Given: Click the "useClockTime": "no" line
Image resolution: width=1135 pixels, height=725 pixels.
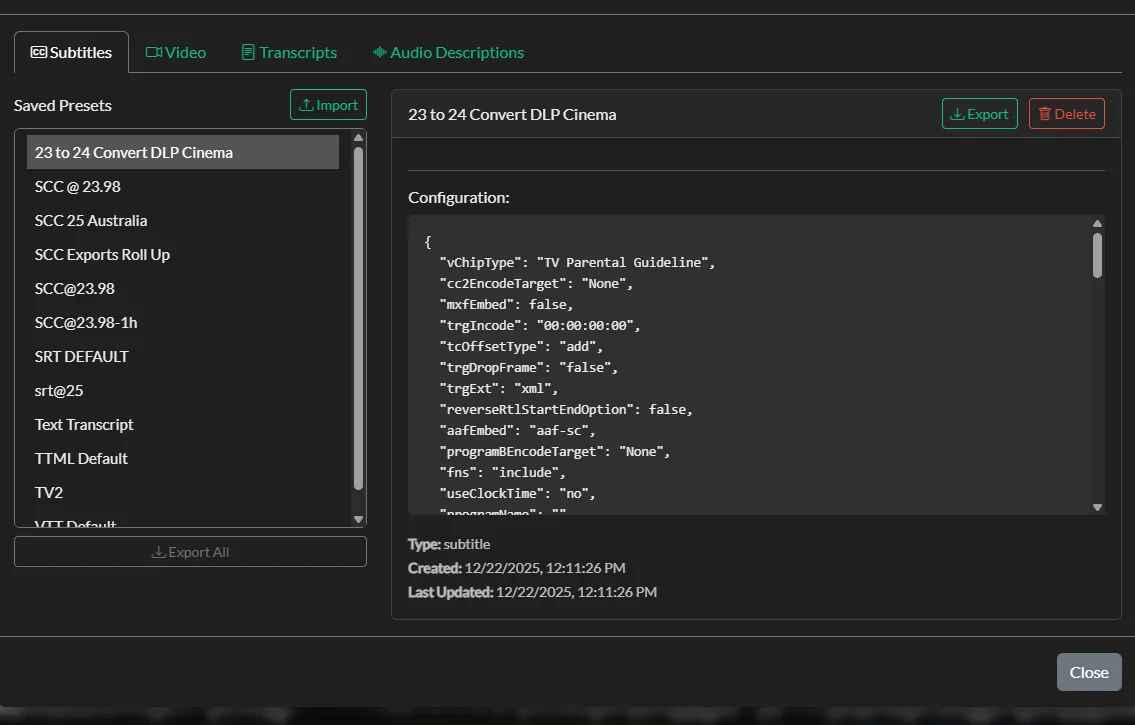Looking at the screenshot, I should click(518, 493).
